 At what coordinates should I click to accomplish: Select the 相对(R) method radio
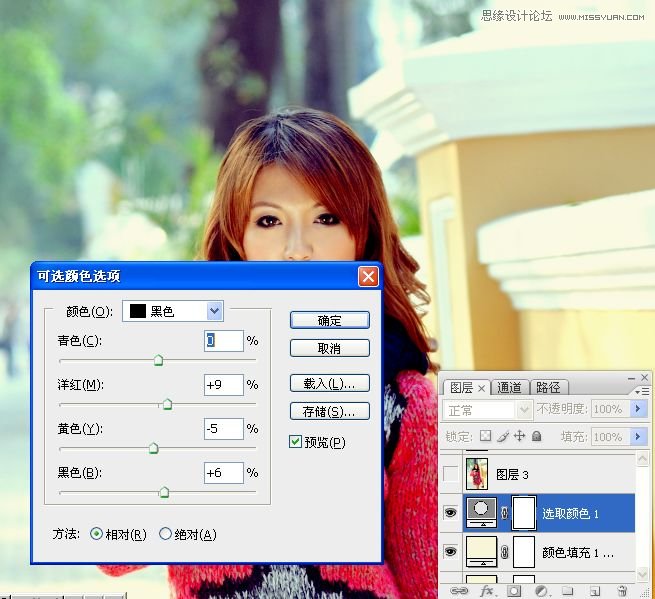pos(96,534)
